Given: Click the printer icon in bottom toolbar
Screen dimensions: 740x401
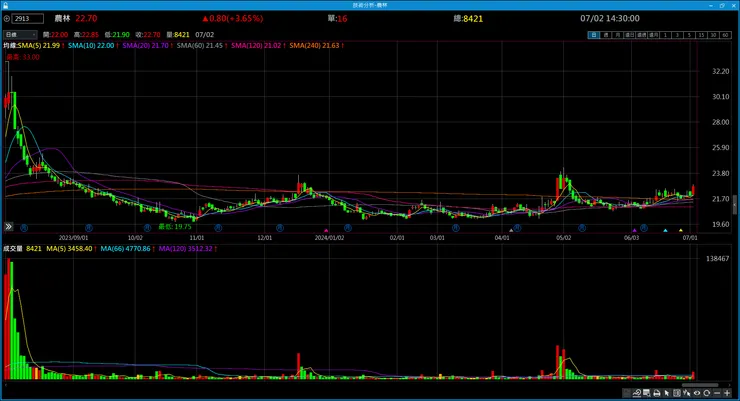Looking at the screenshot, I should pyautogui.click(x=656, y=393).
